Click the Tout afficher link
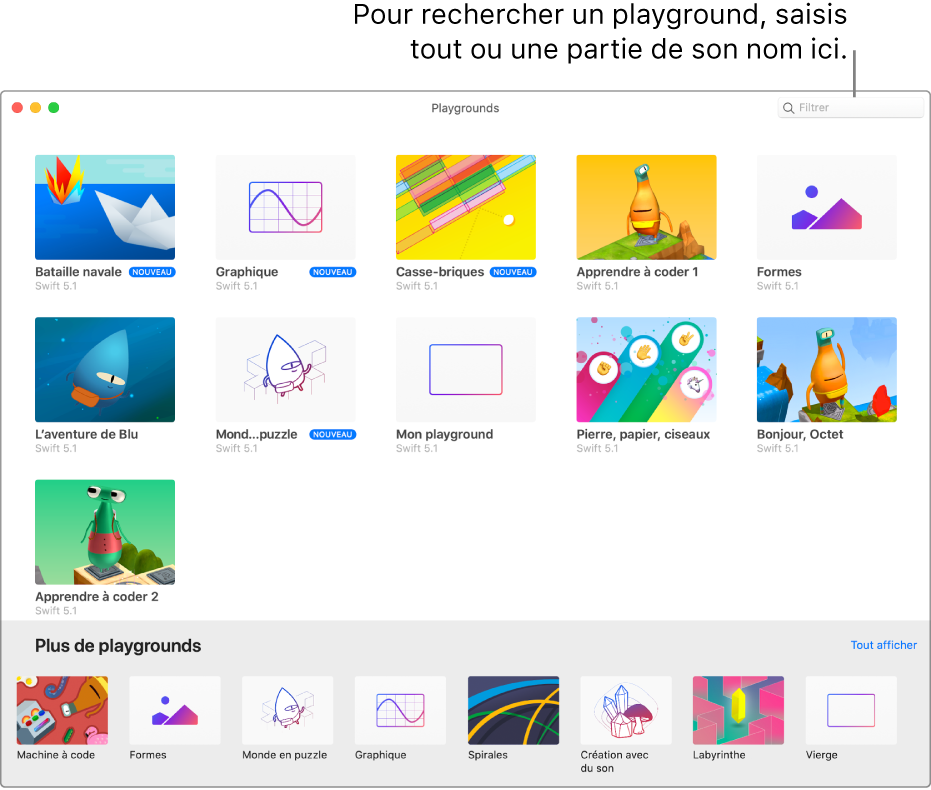 (884, 645)
